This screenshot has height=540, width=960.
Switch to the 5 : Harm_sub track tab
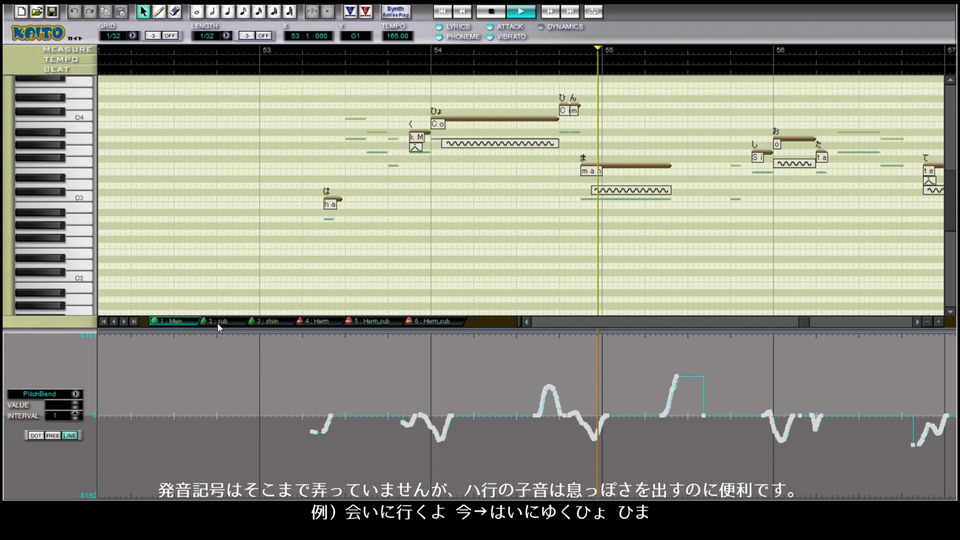(372, 321)
